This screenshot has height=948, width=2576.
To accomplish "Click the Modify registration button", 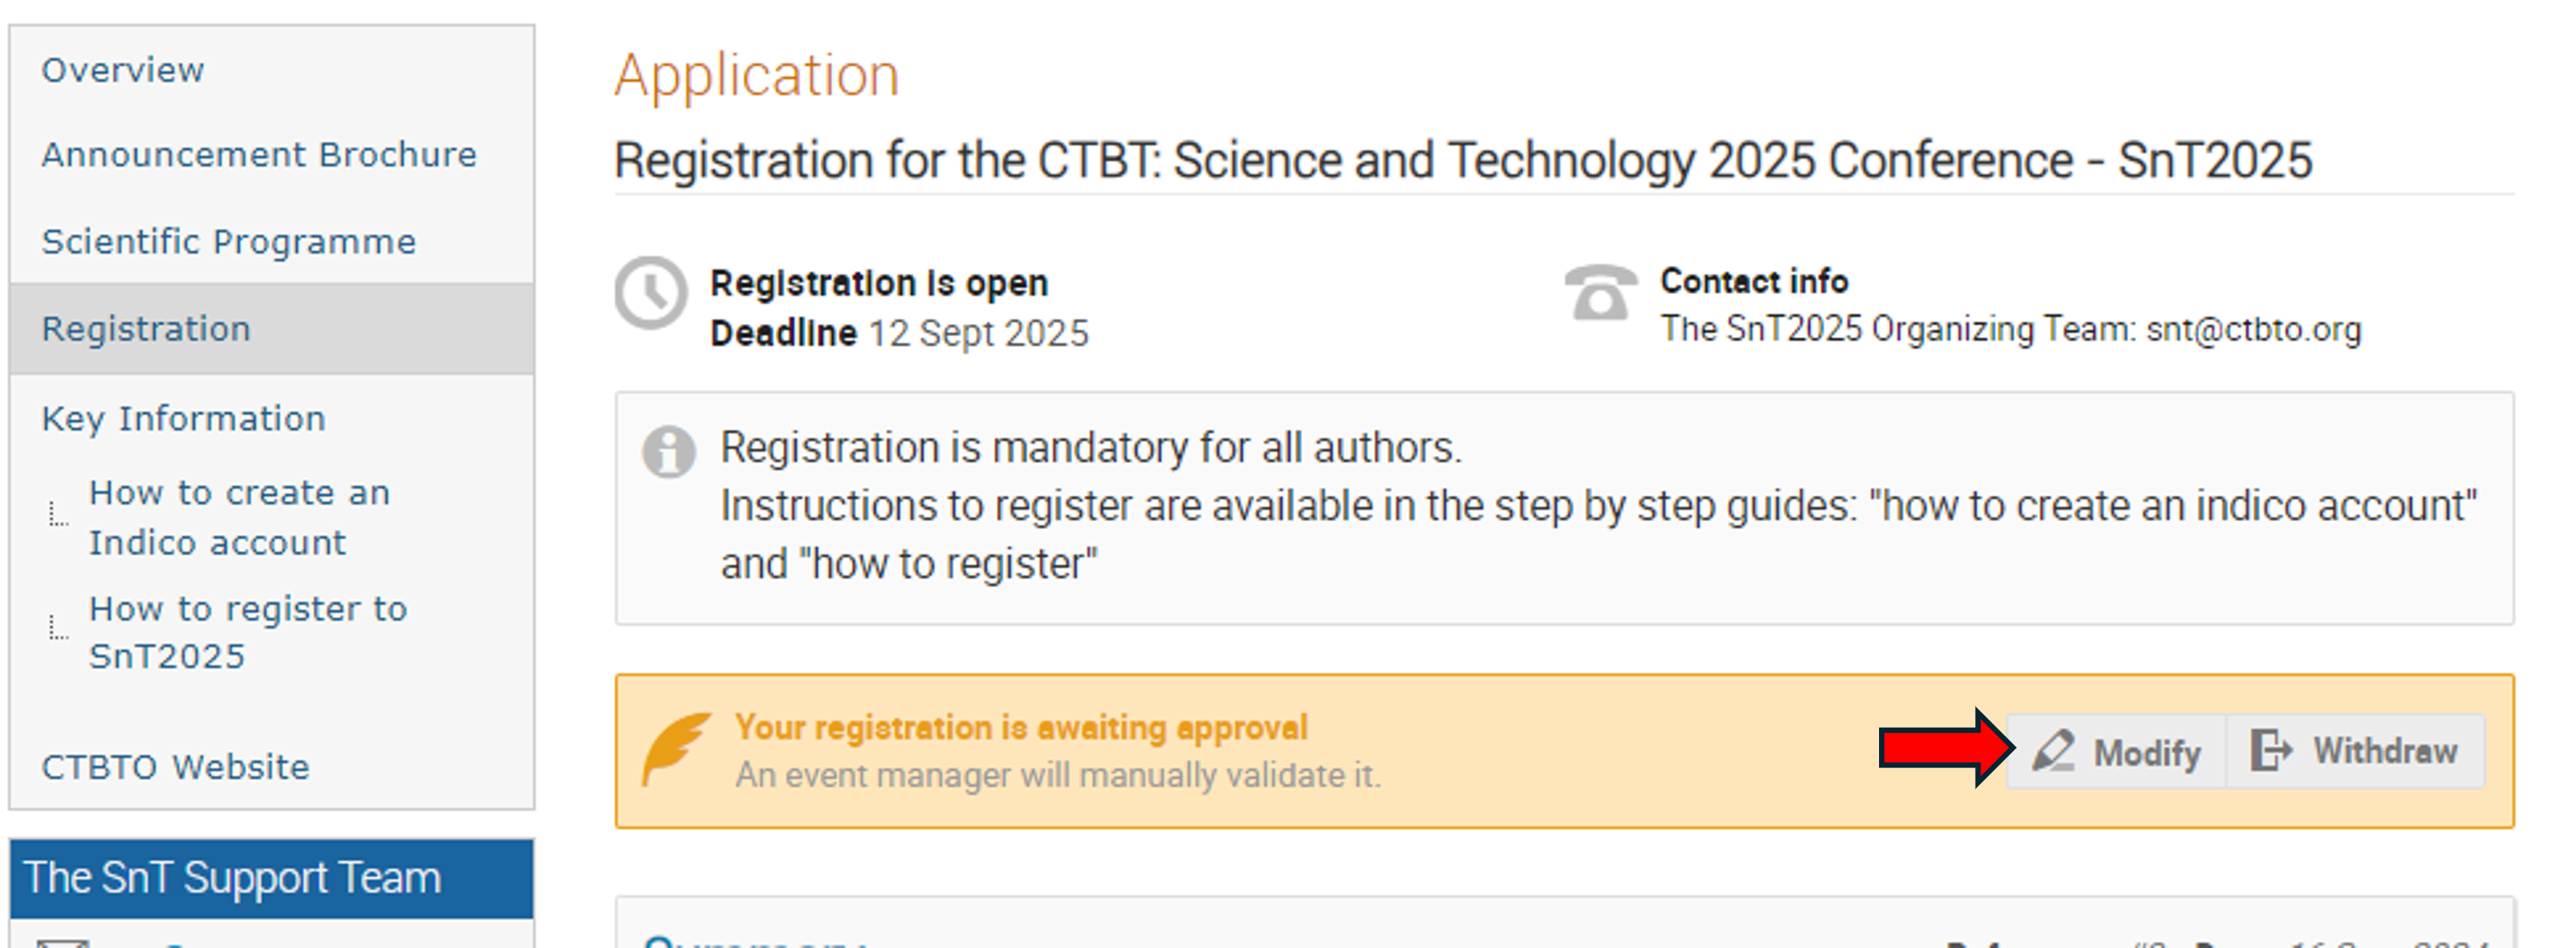I will click(2116, 751).
